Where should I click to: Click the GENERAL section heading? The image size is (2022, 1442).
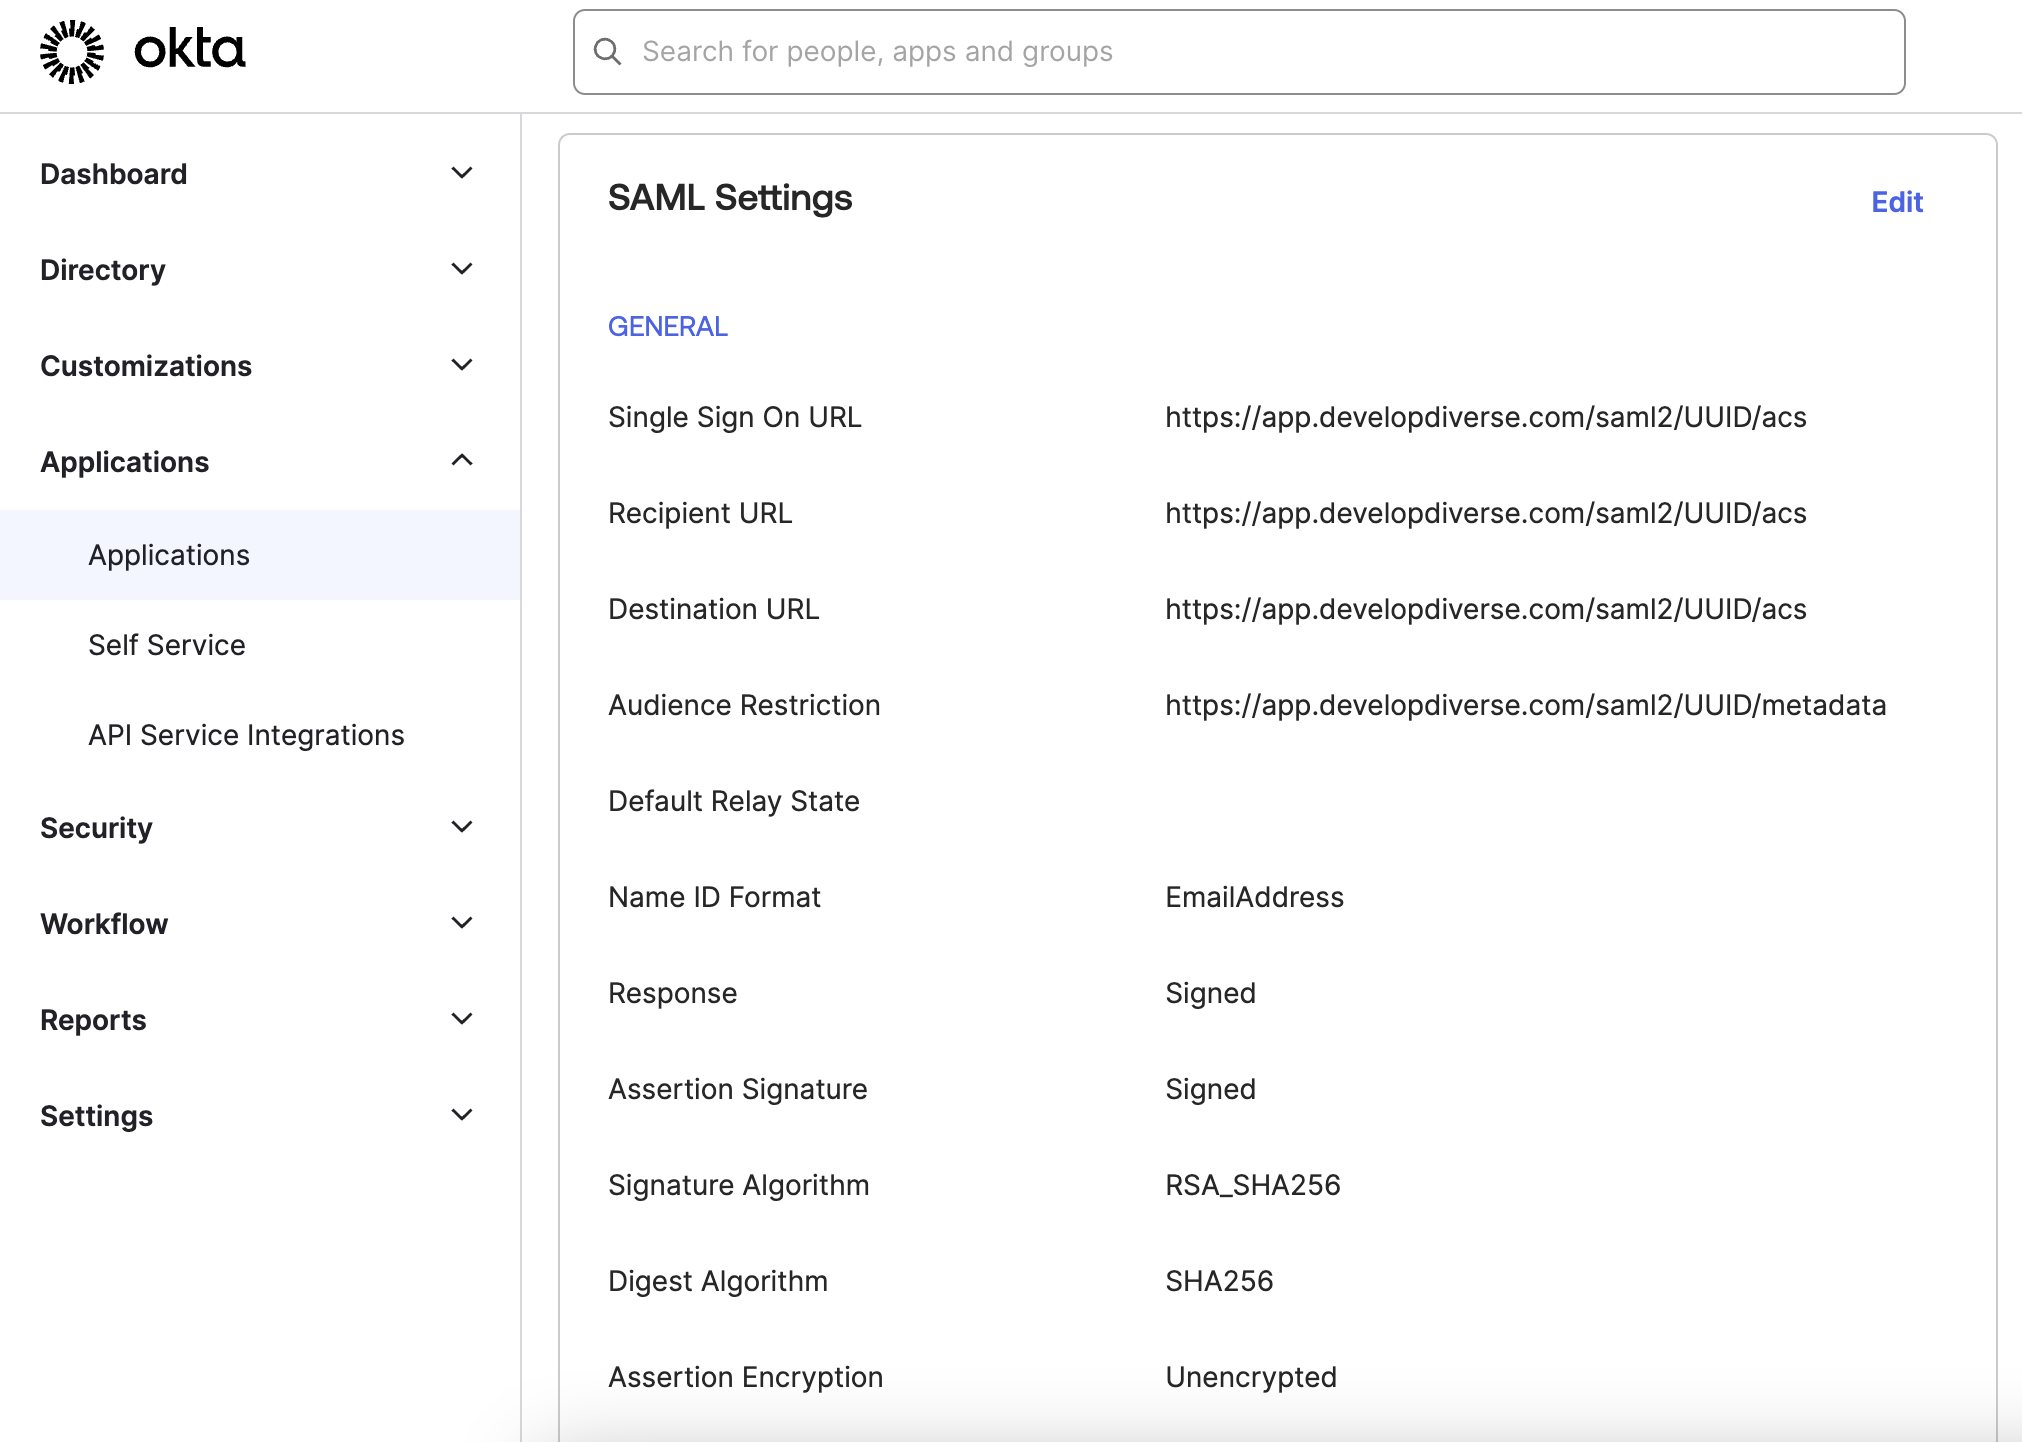[667, 327]
